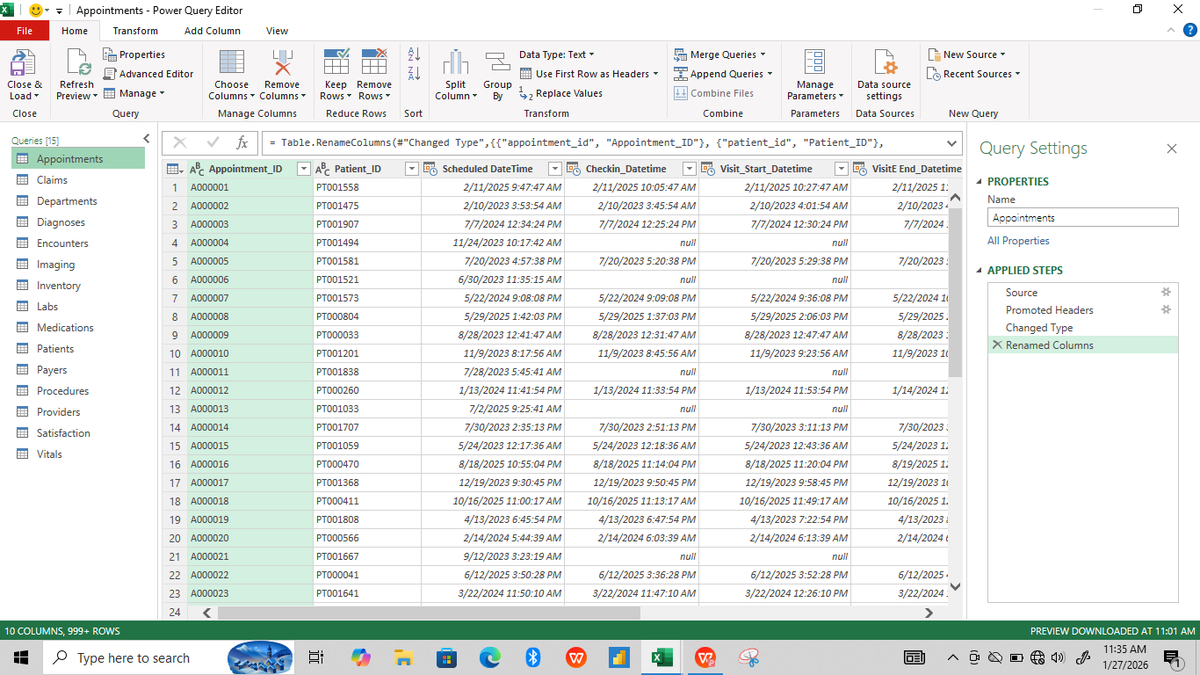The image size is (1200, 675).
Task: Collapse the APPLIED STEPS section
Action: pyautogui.click(x=978, y=271)
